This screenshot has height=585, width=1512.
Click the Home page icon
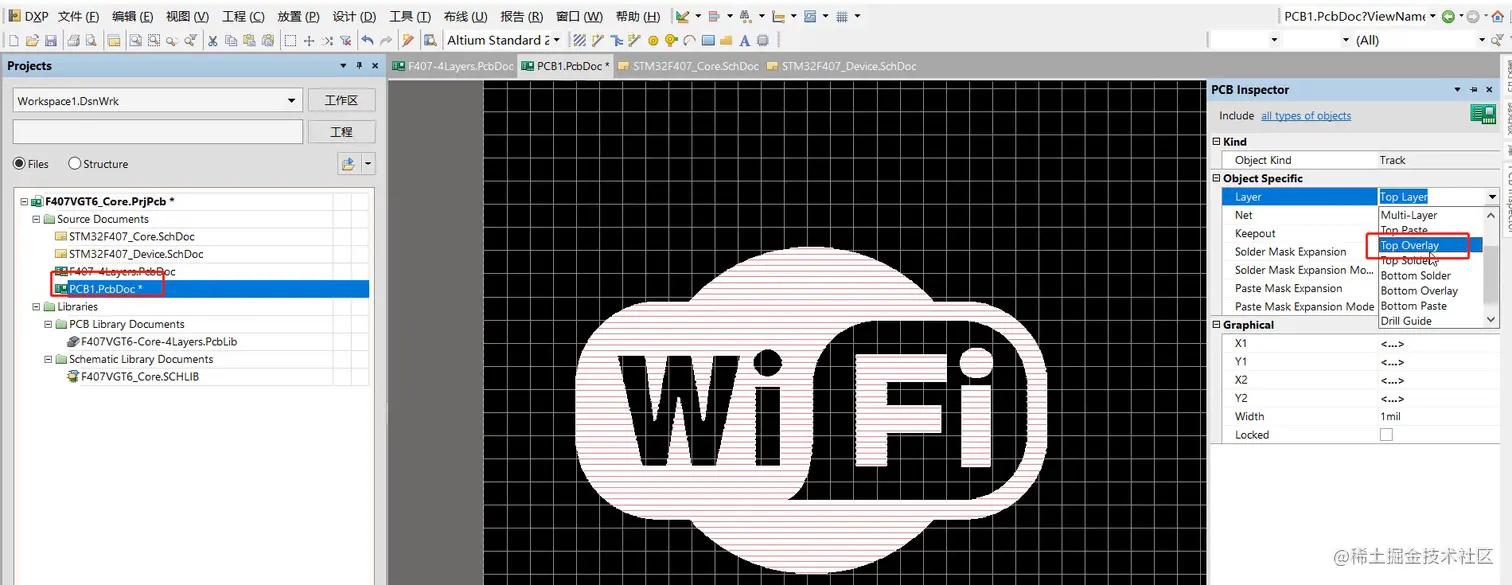pyautogui.click(x=1498, y=16)
